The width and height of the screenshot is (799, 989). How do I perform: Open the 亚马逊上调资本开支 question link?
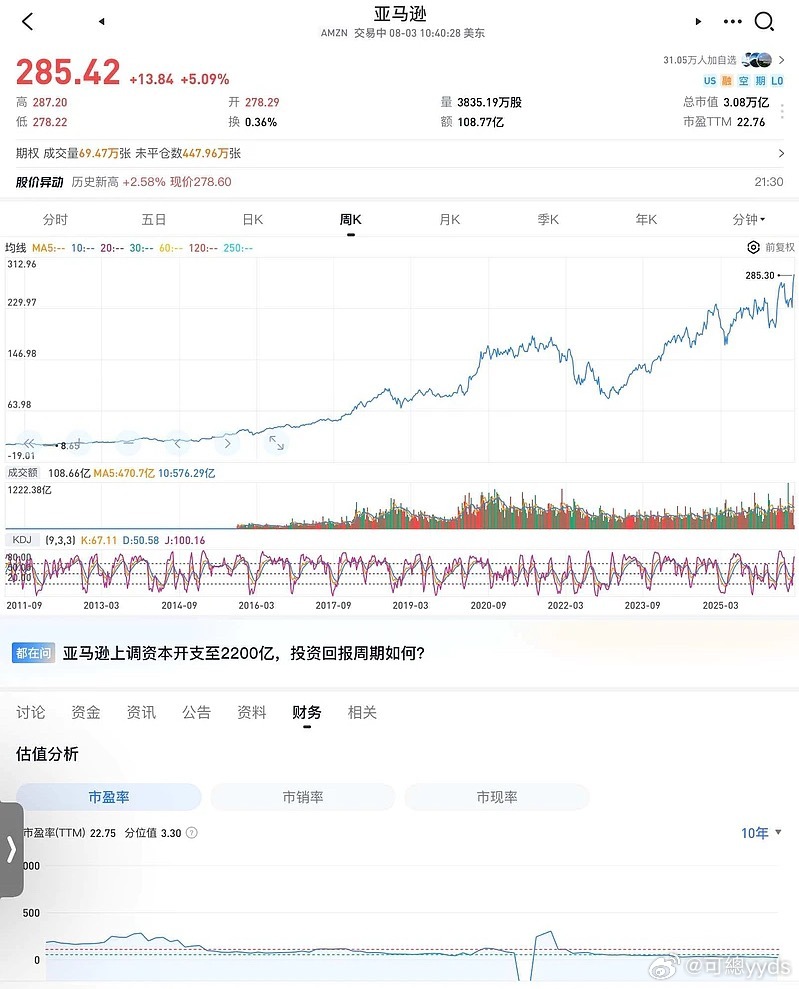pyautogui.click(x=243, y=653)
